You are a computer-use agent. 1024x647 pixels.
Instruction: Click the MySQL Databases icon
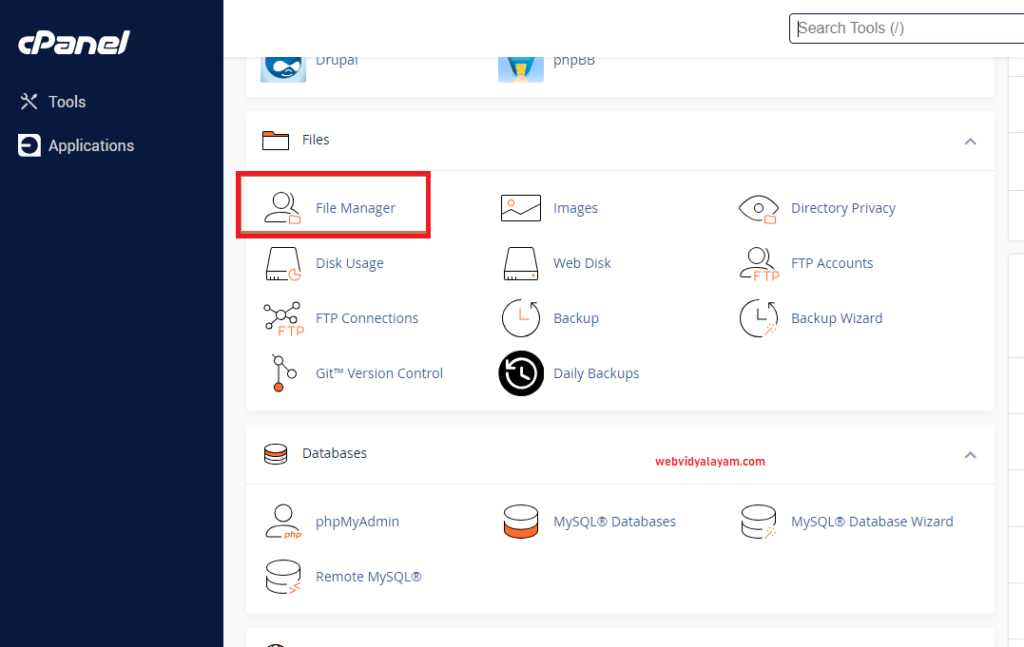[520, 521]
